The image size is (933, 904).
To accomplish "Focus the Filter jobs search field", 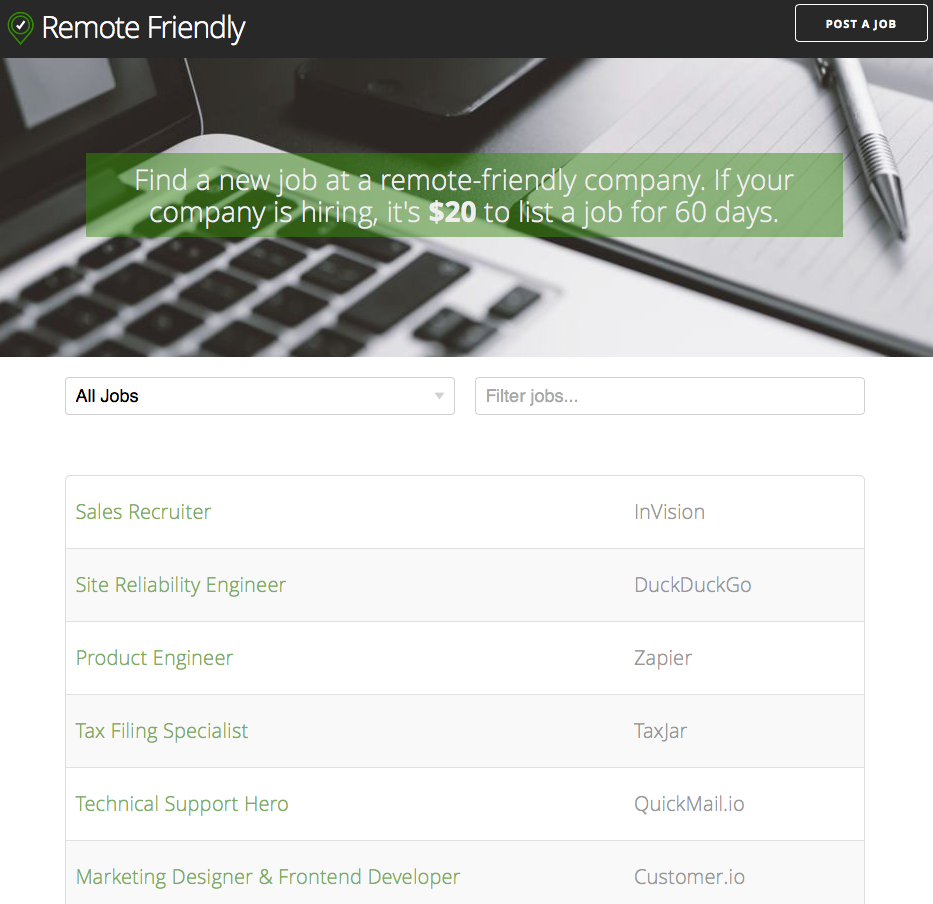I will pyautogui.click(x=669, y=396).
